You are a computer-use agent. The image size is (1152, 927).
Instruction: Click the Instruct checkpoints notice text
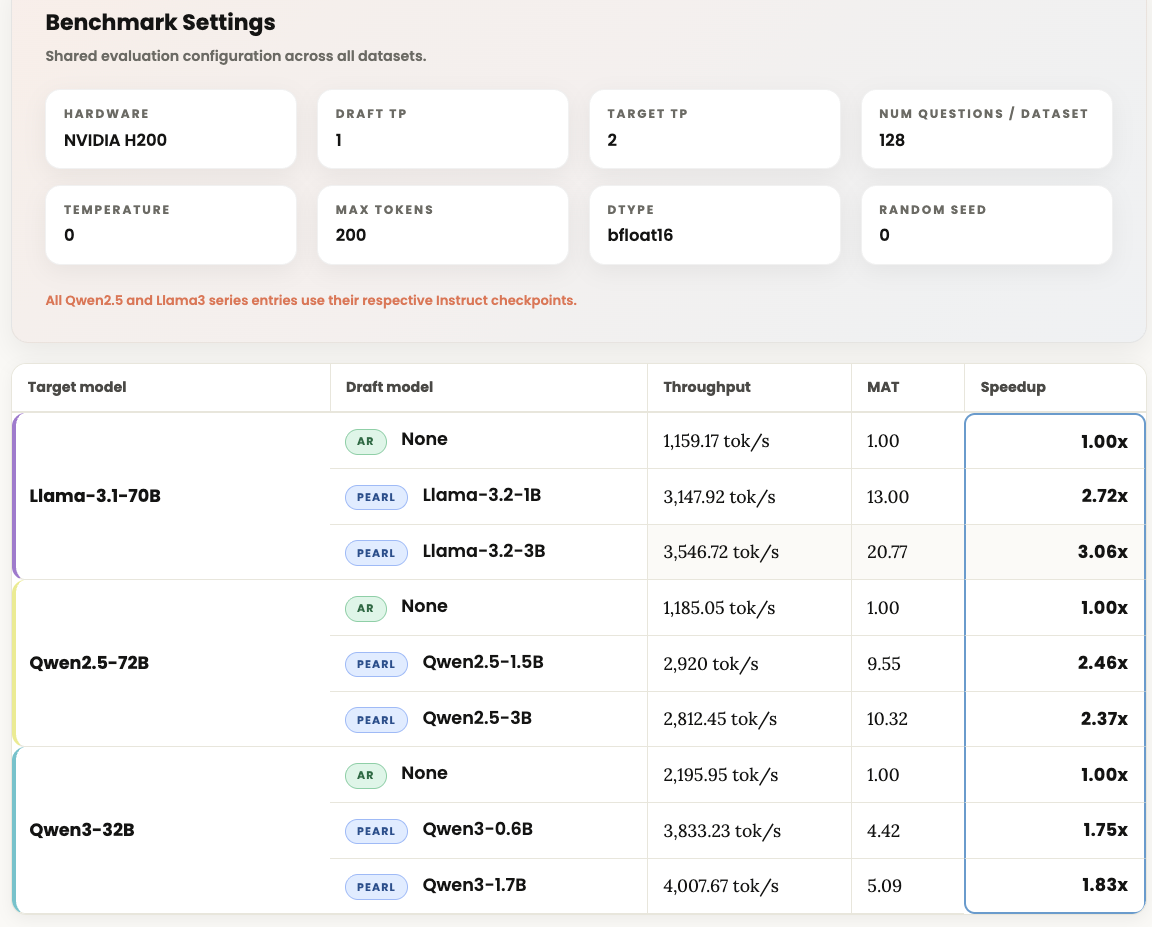(310, 299)
